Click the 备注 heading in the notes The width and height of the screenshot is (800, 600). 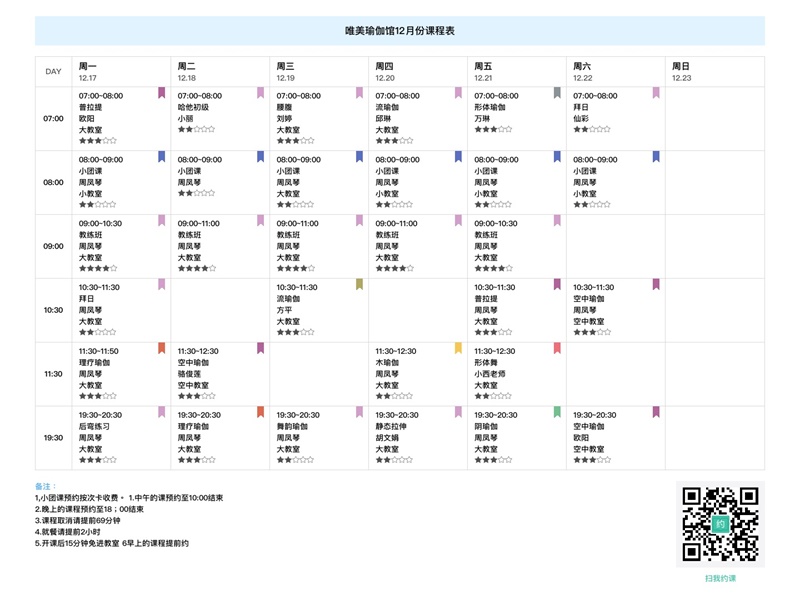click(46, 486)
